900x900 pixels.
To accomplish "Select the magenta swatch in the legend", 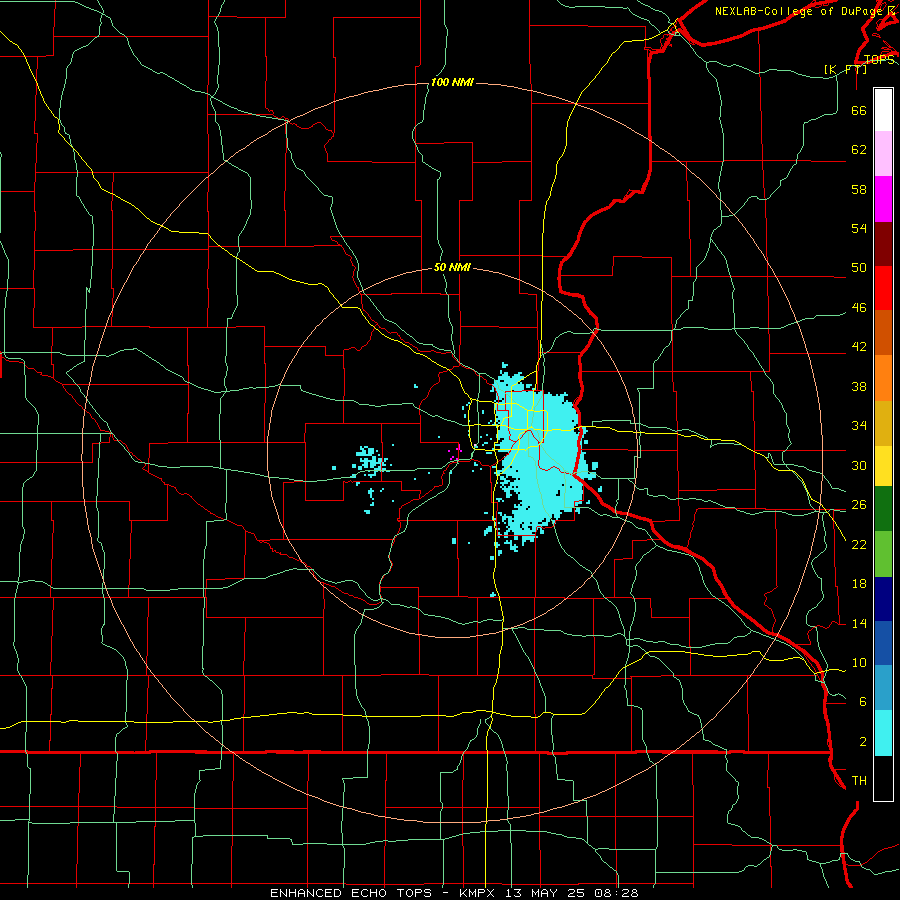I will pyautogui.click(x=883, y=199).
